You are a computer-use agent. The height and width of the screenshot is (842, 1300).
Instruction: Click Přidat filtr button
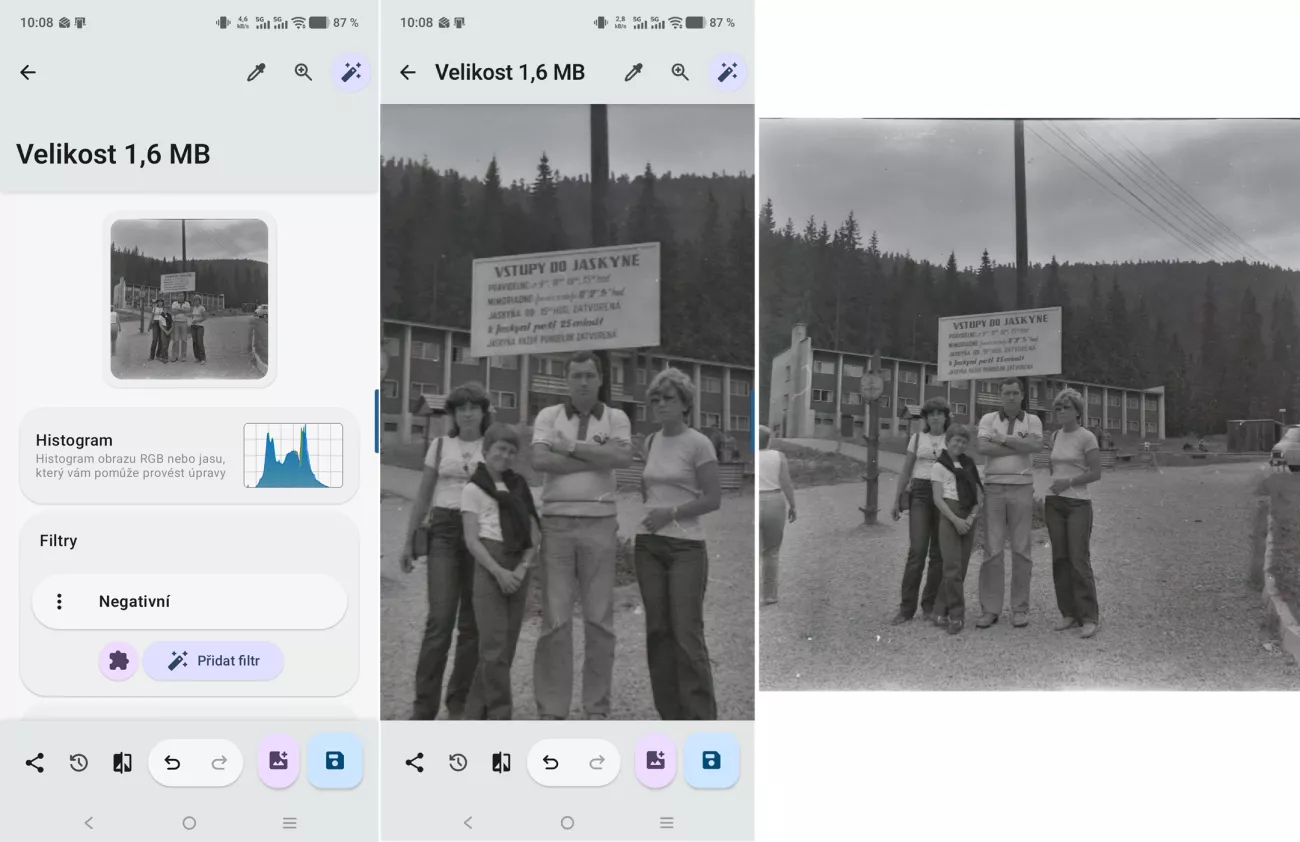[x=213, y=661]
